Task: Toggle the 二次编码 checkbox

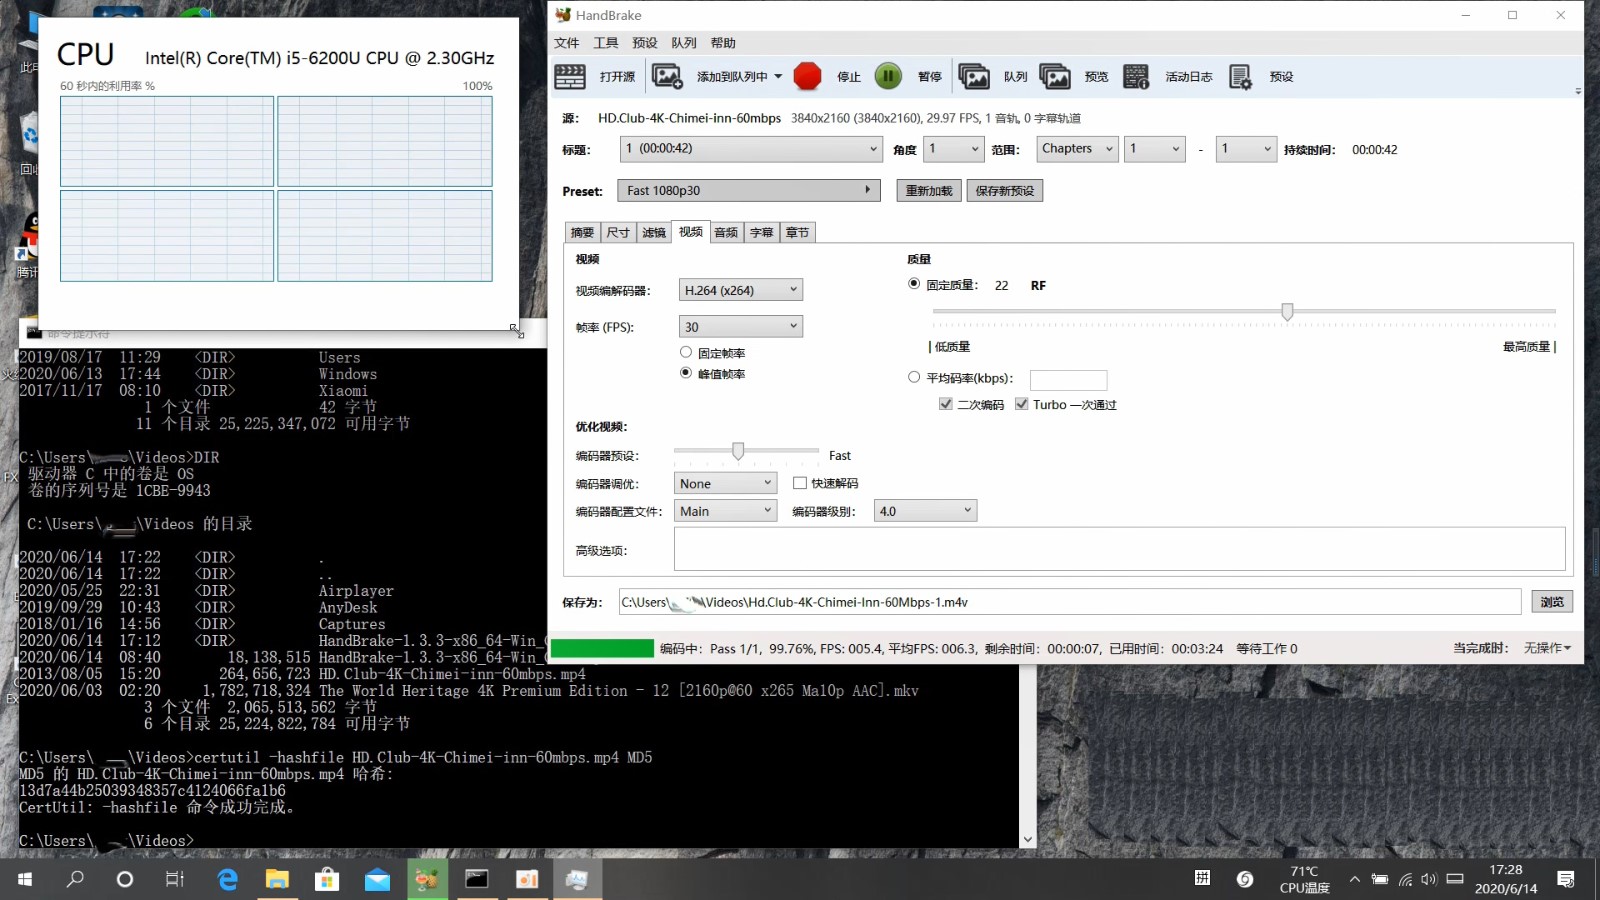Action: (946, 404)
